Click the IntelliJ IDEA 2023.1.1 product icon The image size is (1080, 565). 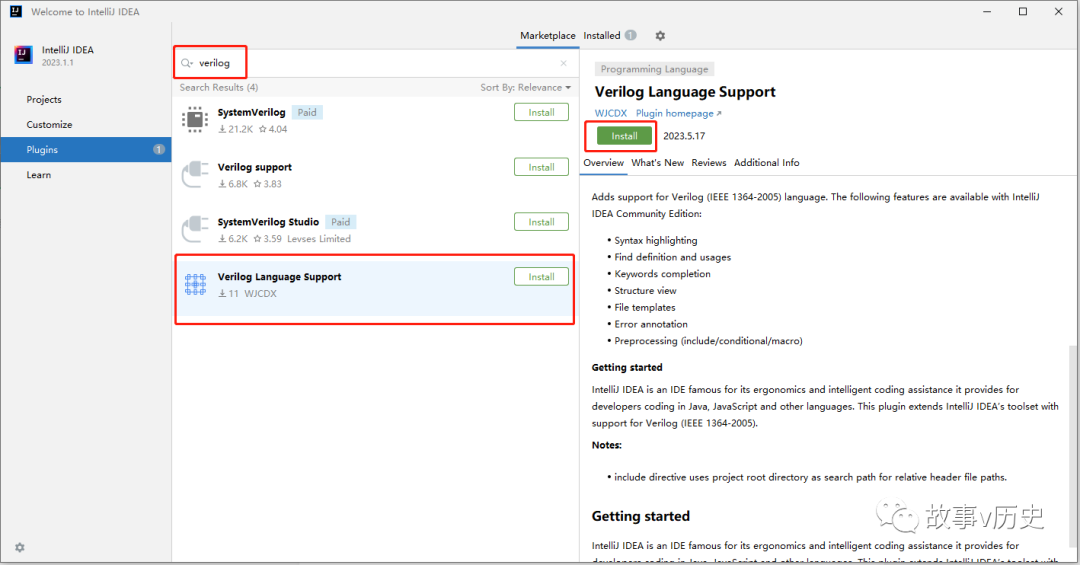click(23, 55)
